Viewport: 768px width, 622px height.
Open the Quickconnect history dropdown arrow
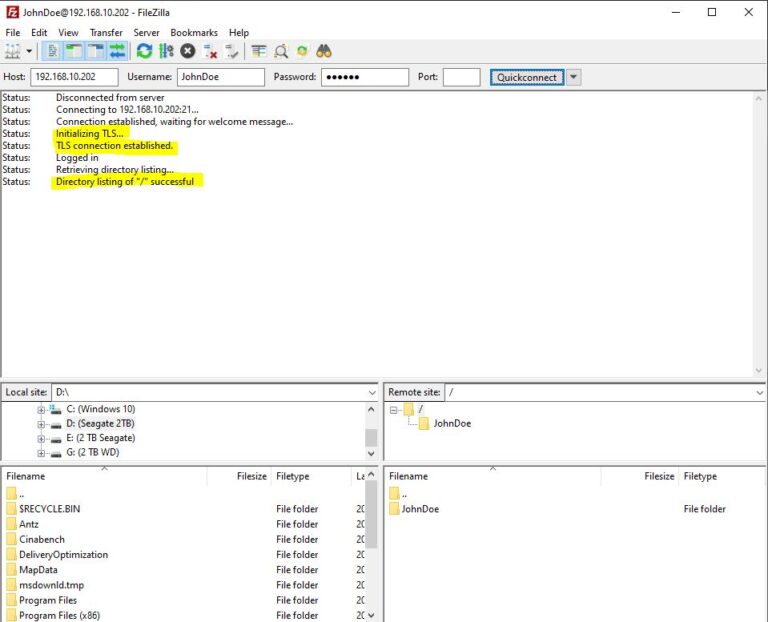point(574,77)
